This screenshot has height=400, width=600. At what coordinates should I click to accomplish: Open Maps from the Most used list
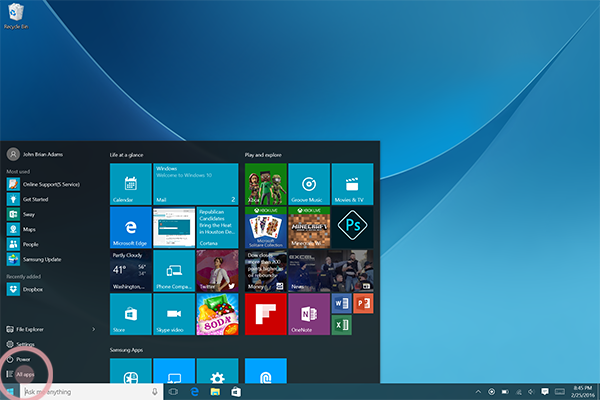click(x=21, y=229)
